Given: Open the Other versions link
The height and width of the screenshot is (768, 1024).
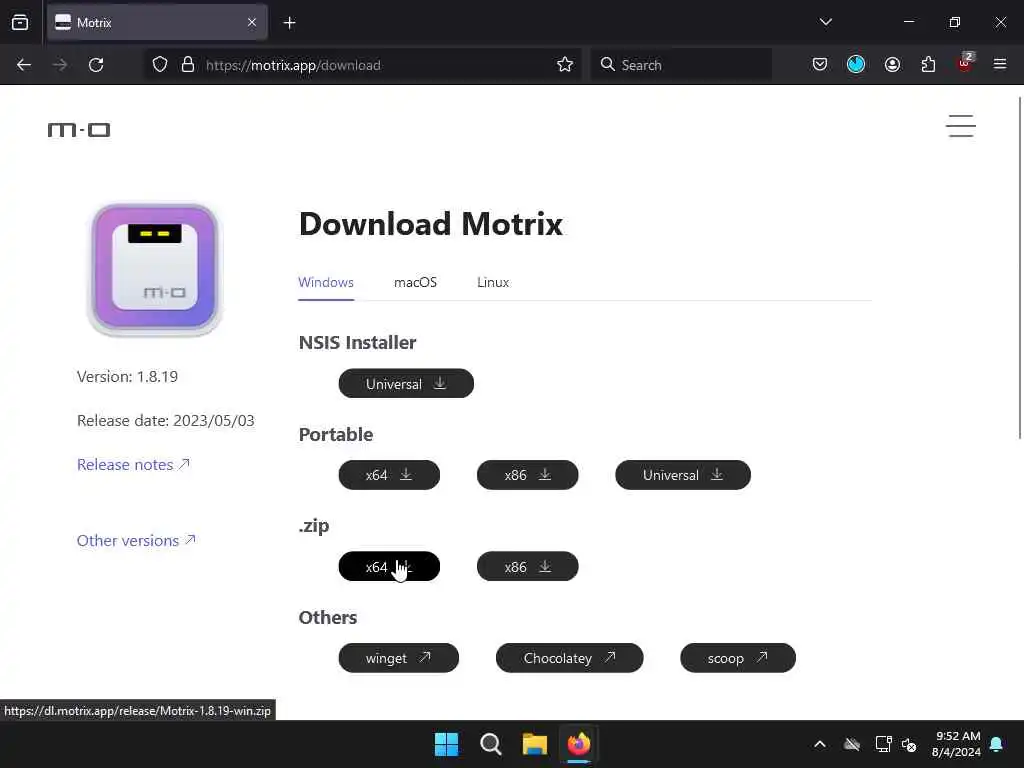Looking at the screenshot, I should tap(136, 541).
